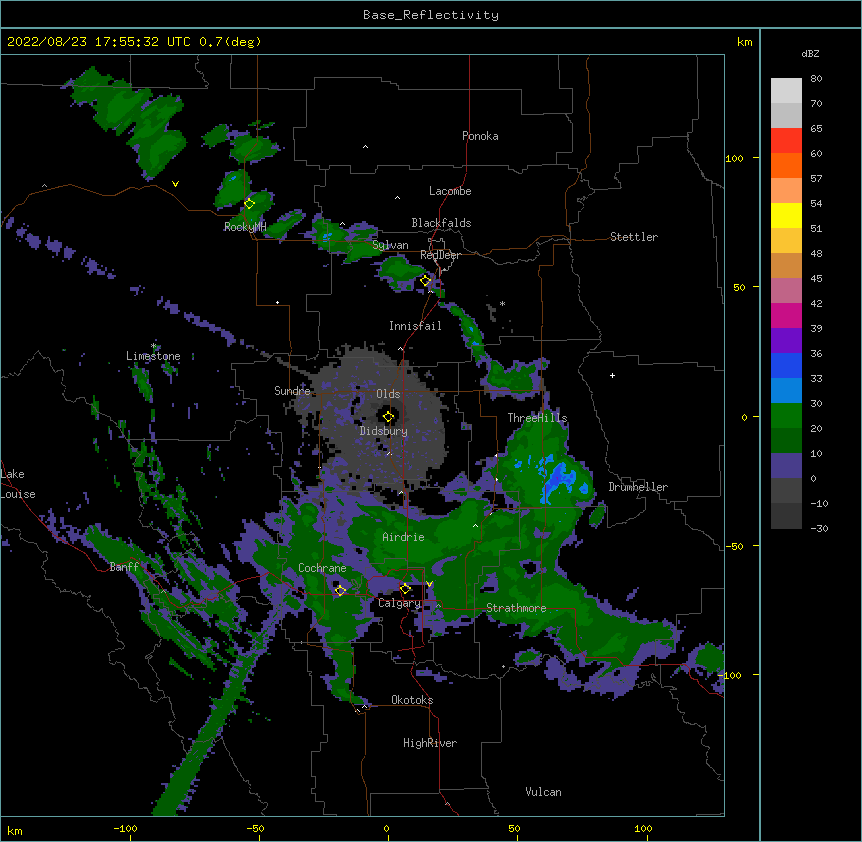Pick the orange 57–60 dBZ legend swatch

[786, 165]
